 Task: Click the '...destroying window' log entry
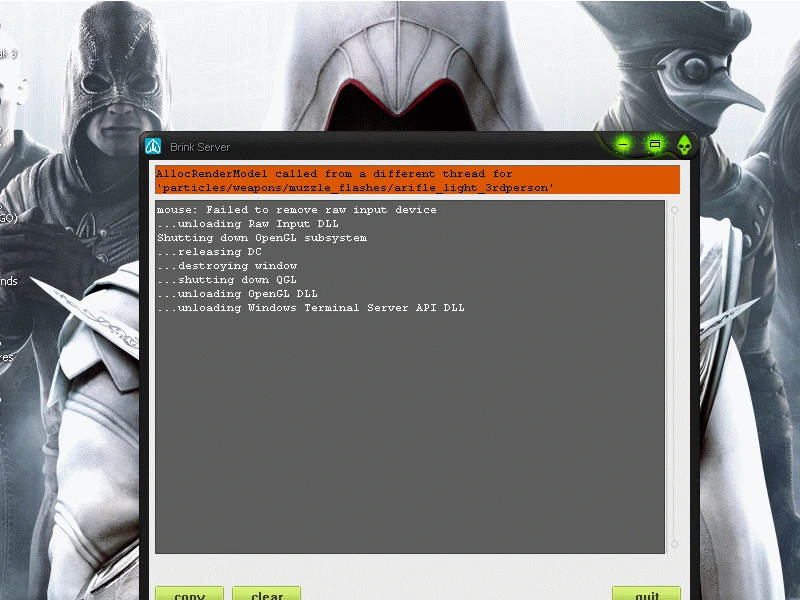227,266
